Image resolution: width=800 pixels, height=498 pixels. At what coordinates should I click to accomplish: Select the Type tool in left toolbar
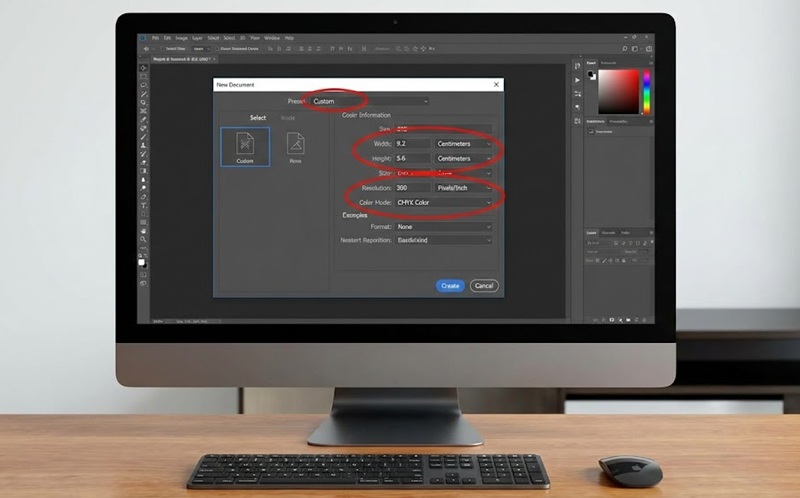[x=144, y=205]
